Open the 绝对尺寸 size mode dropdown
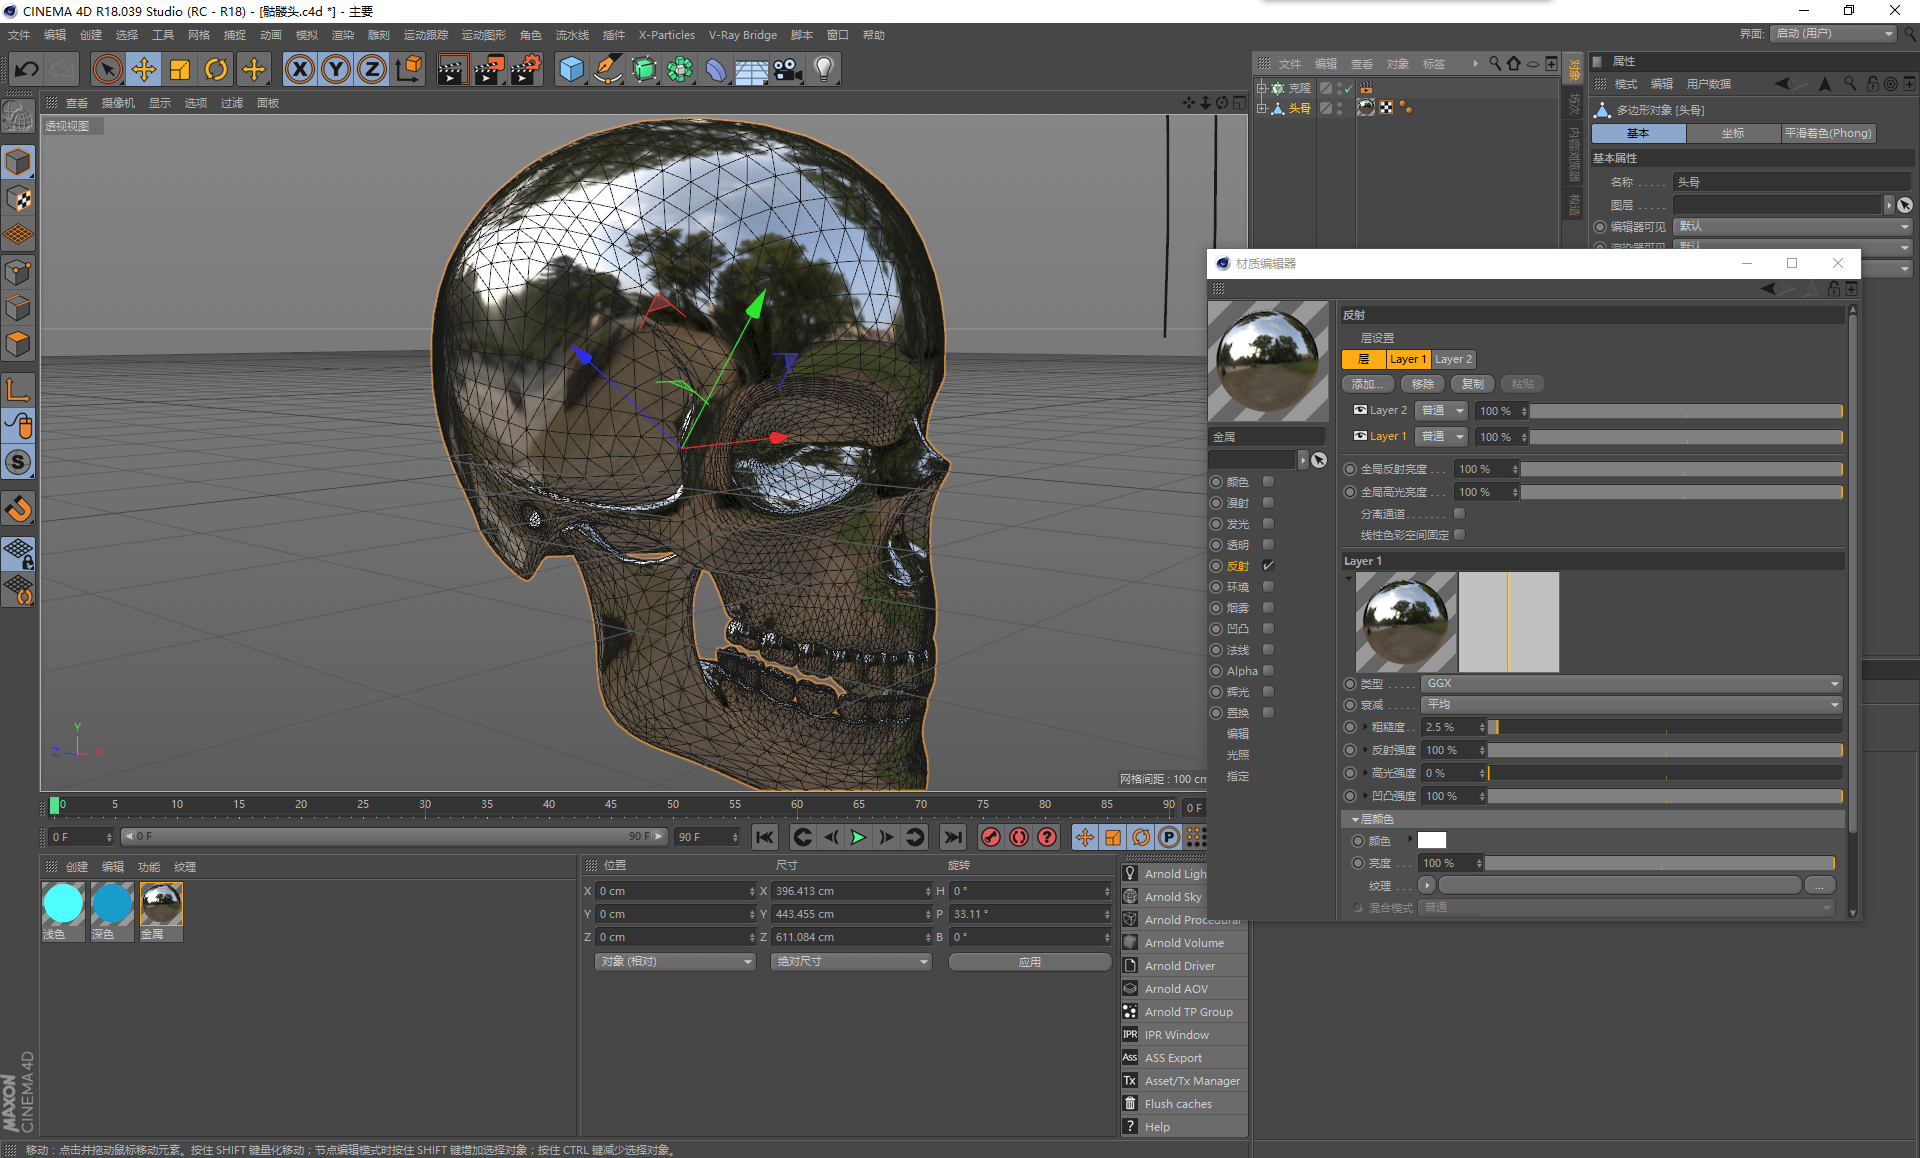 point(851,961)
